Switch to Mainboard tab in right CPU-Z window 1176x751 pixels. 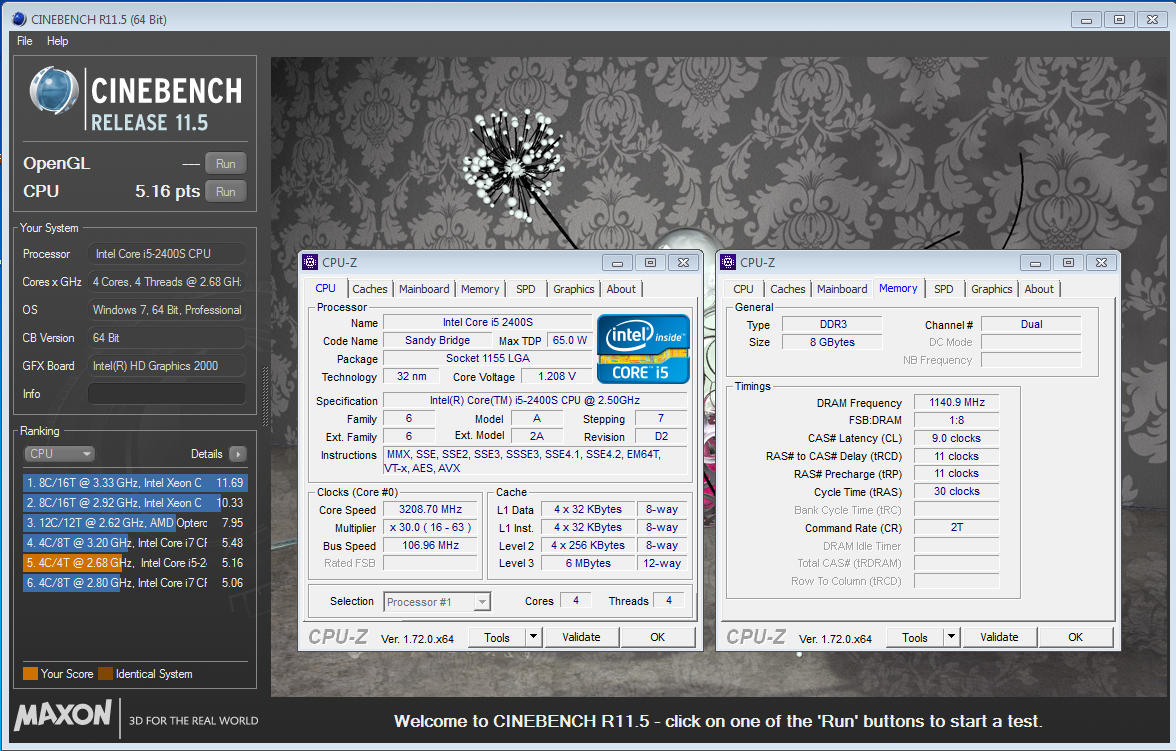pyautogui.click(x=842, y=289)
